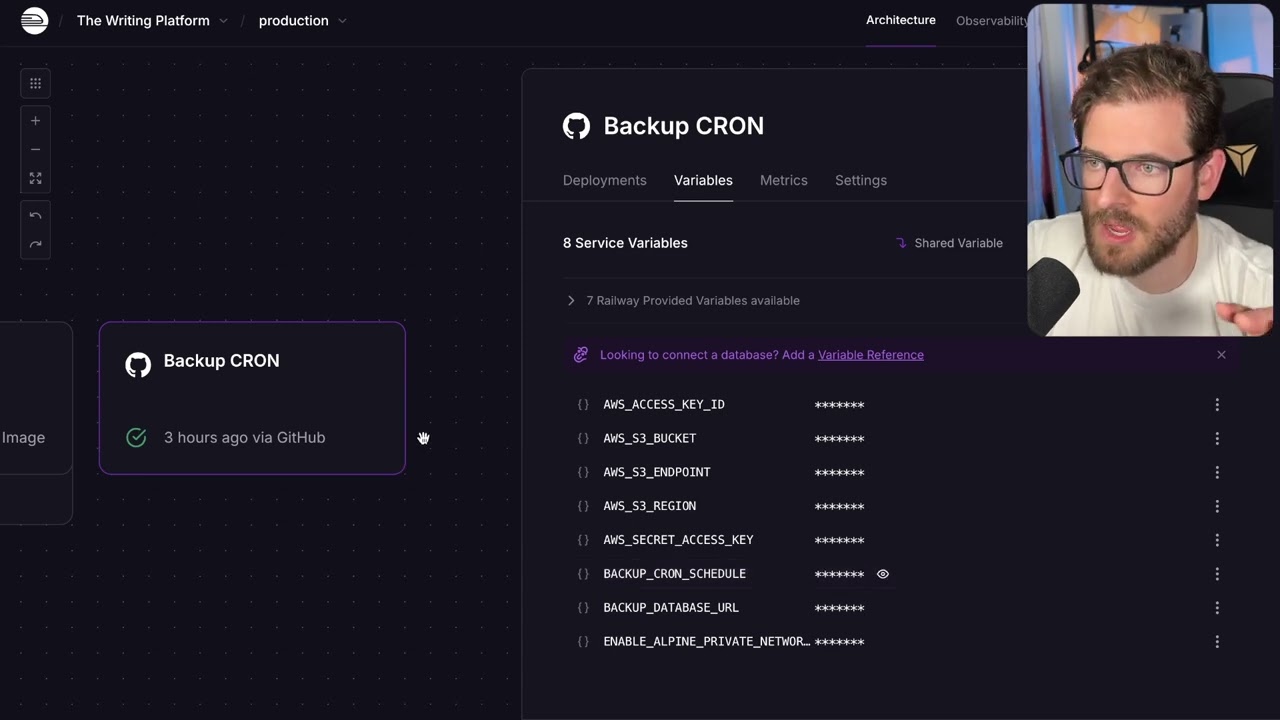This screenshot has width=1280, height=720.
Task: Open The Writing Platform project dropdown
Action: (x=152, y=20)
